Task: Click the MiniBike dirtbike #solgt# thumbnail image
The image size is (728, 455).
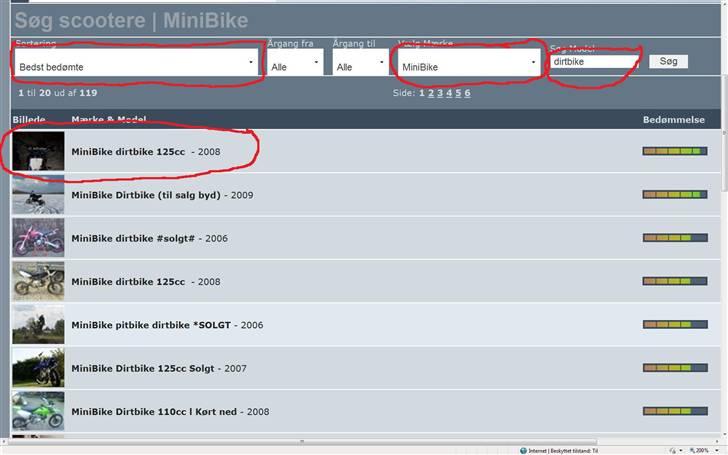Action: 38,238
